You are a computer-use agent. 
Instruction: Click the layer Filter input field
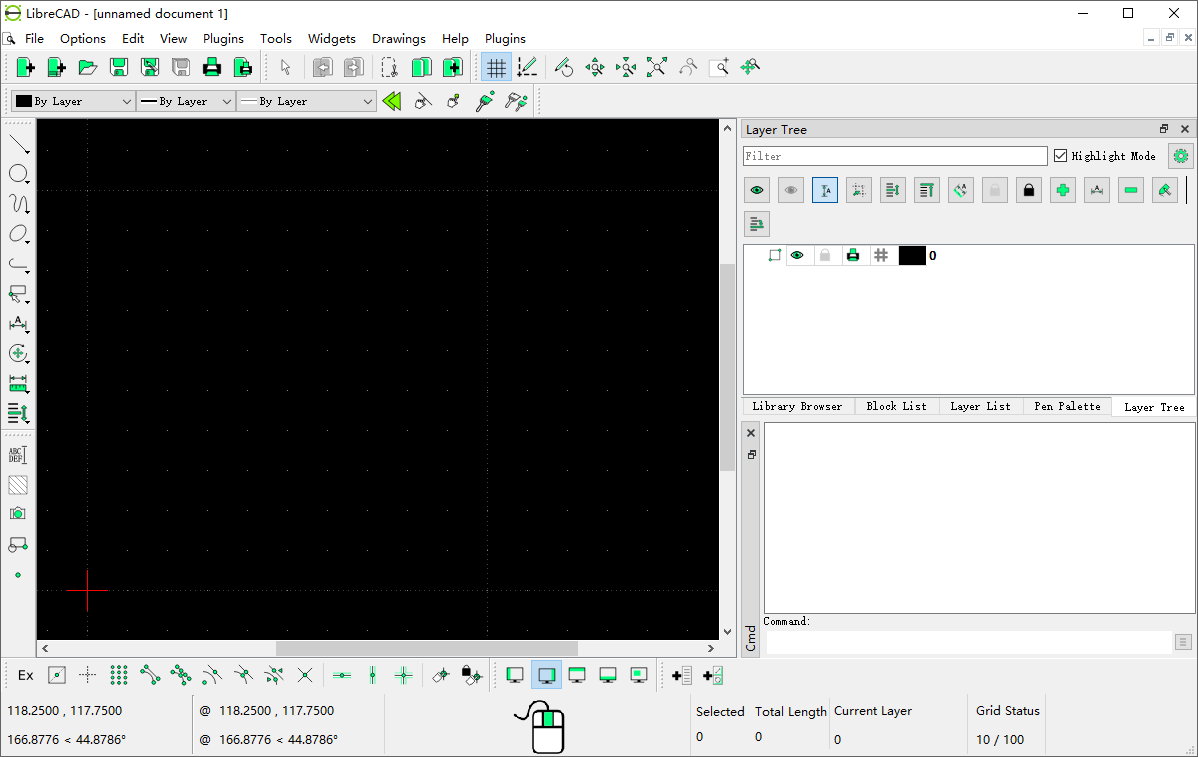[895, 156]
